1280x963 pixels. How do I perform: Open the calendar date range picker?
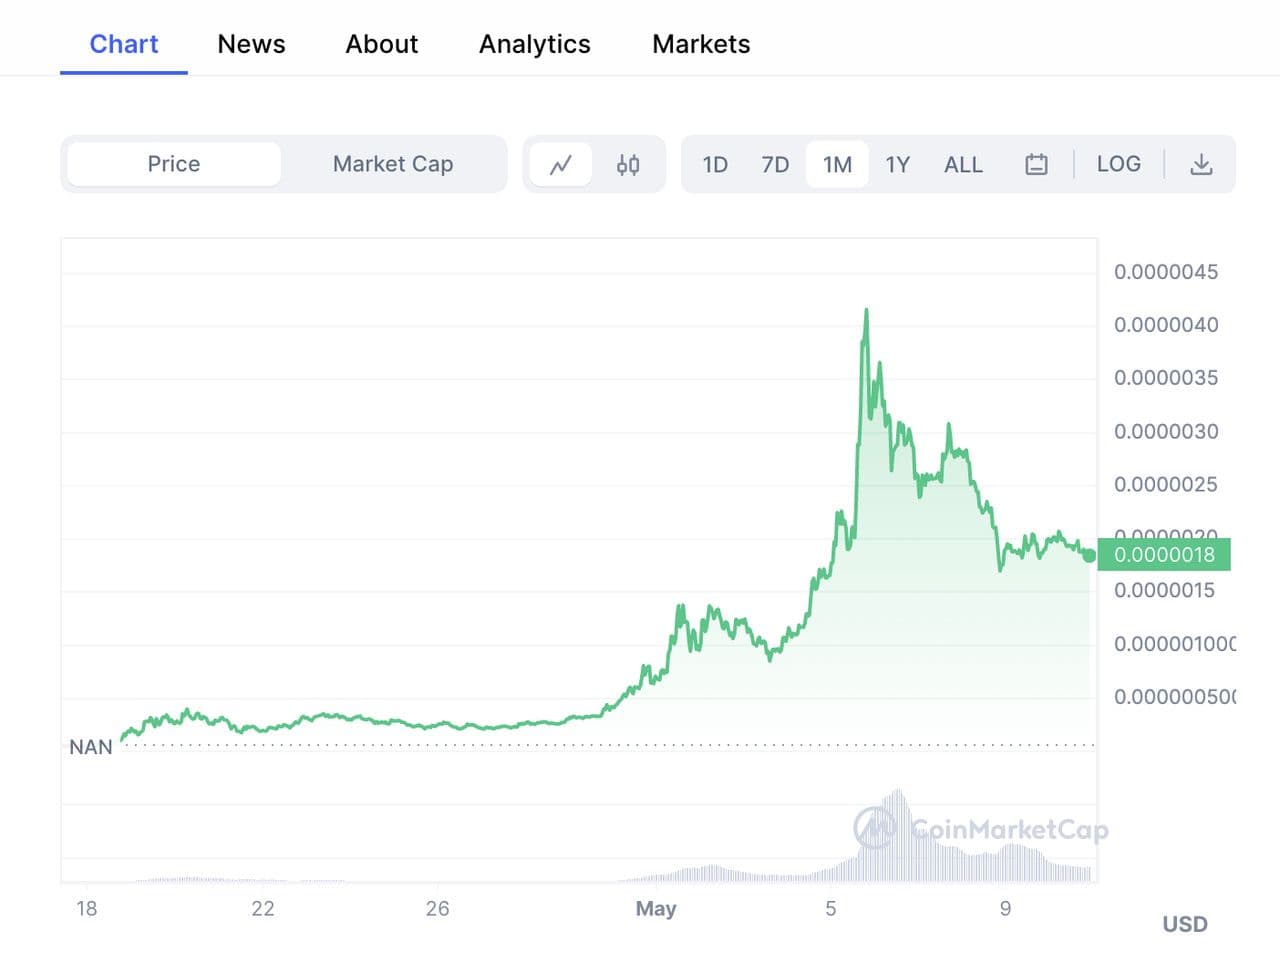(1036, 164)
